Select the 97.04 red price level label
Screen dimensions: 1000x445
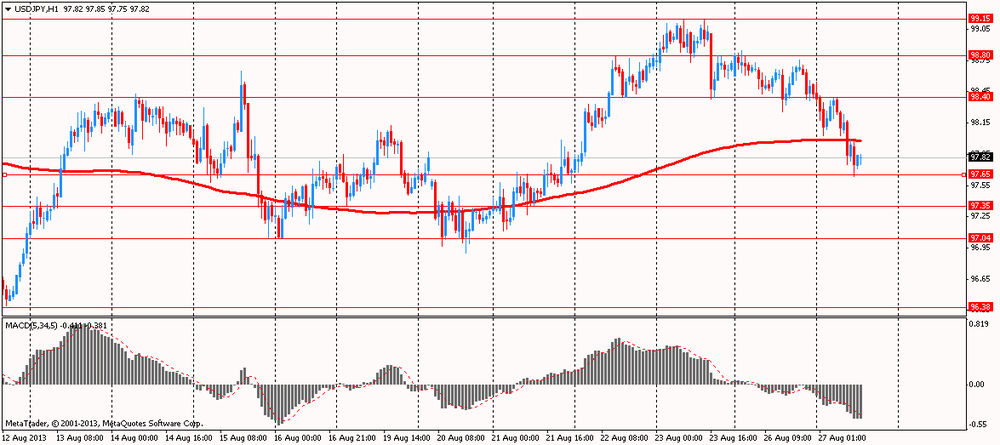(978, 238)
